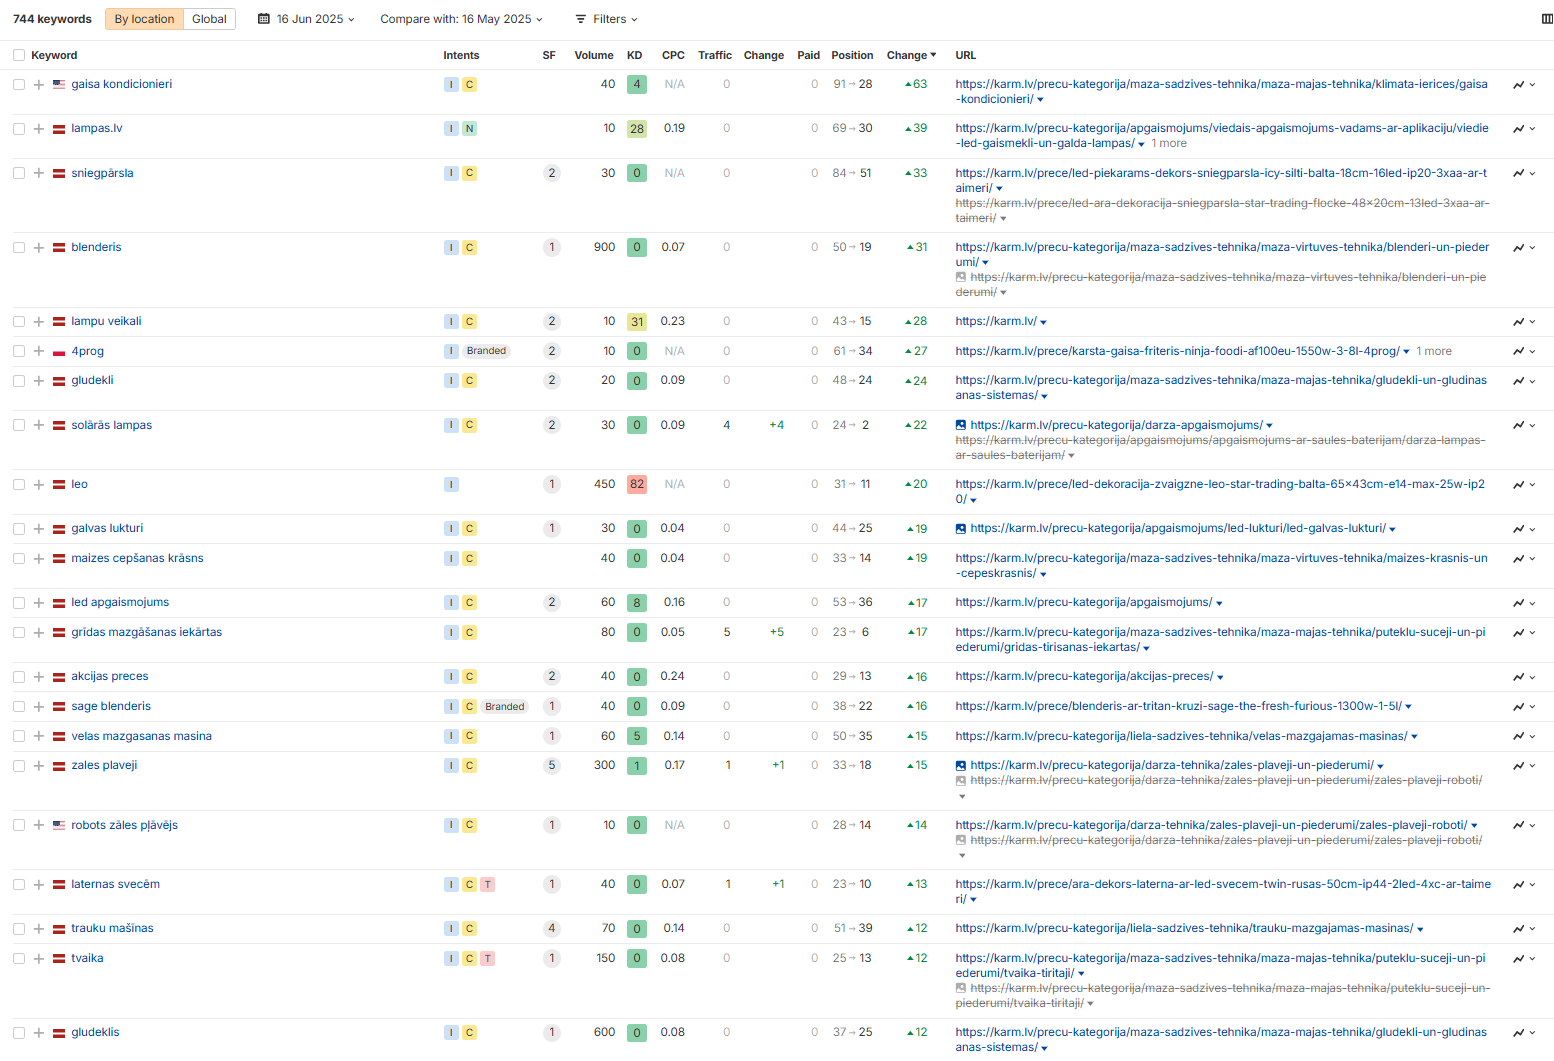Select the By location tab

[x=144, y=19]
